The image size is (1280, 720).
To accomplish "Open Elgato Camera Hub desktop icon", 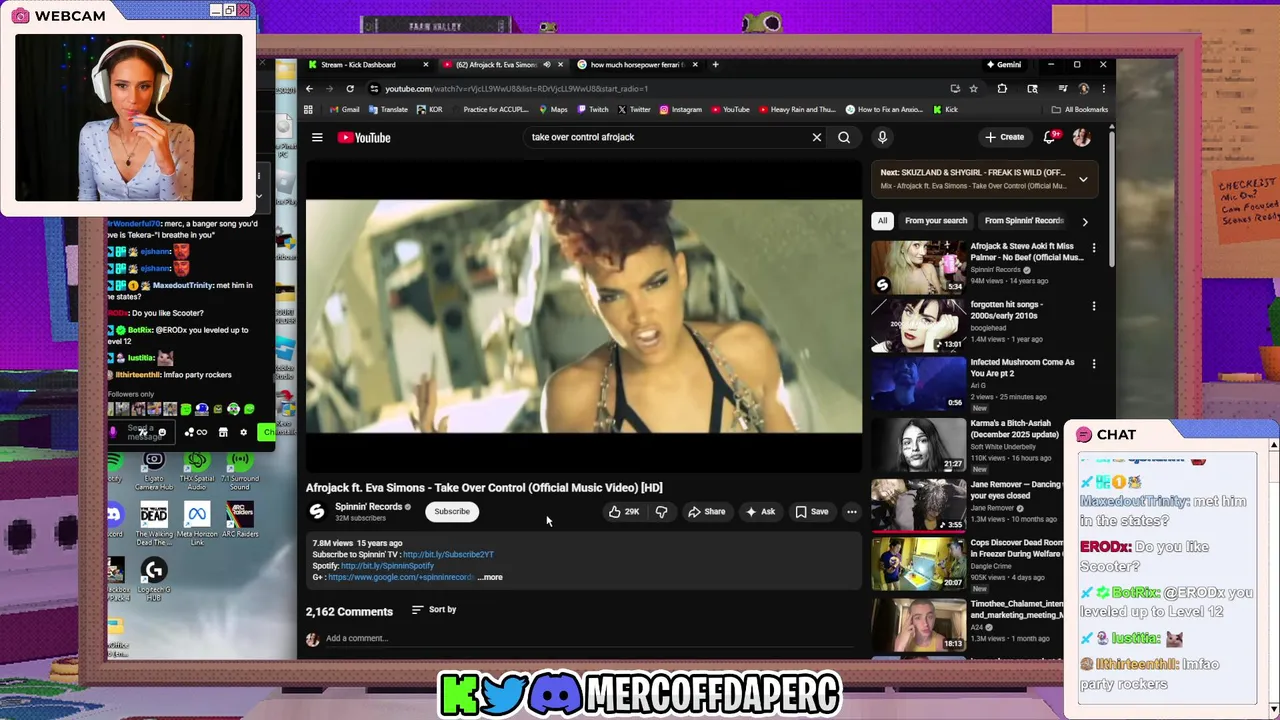I will (x=154, y=472).
